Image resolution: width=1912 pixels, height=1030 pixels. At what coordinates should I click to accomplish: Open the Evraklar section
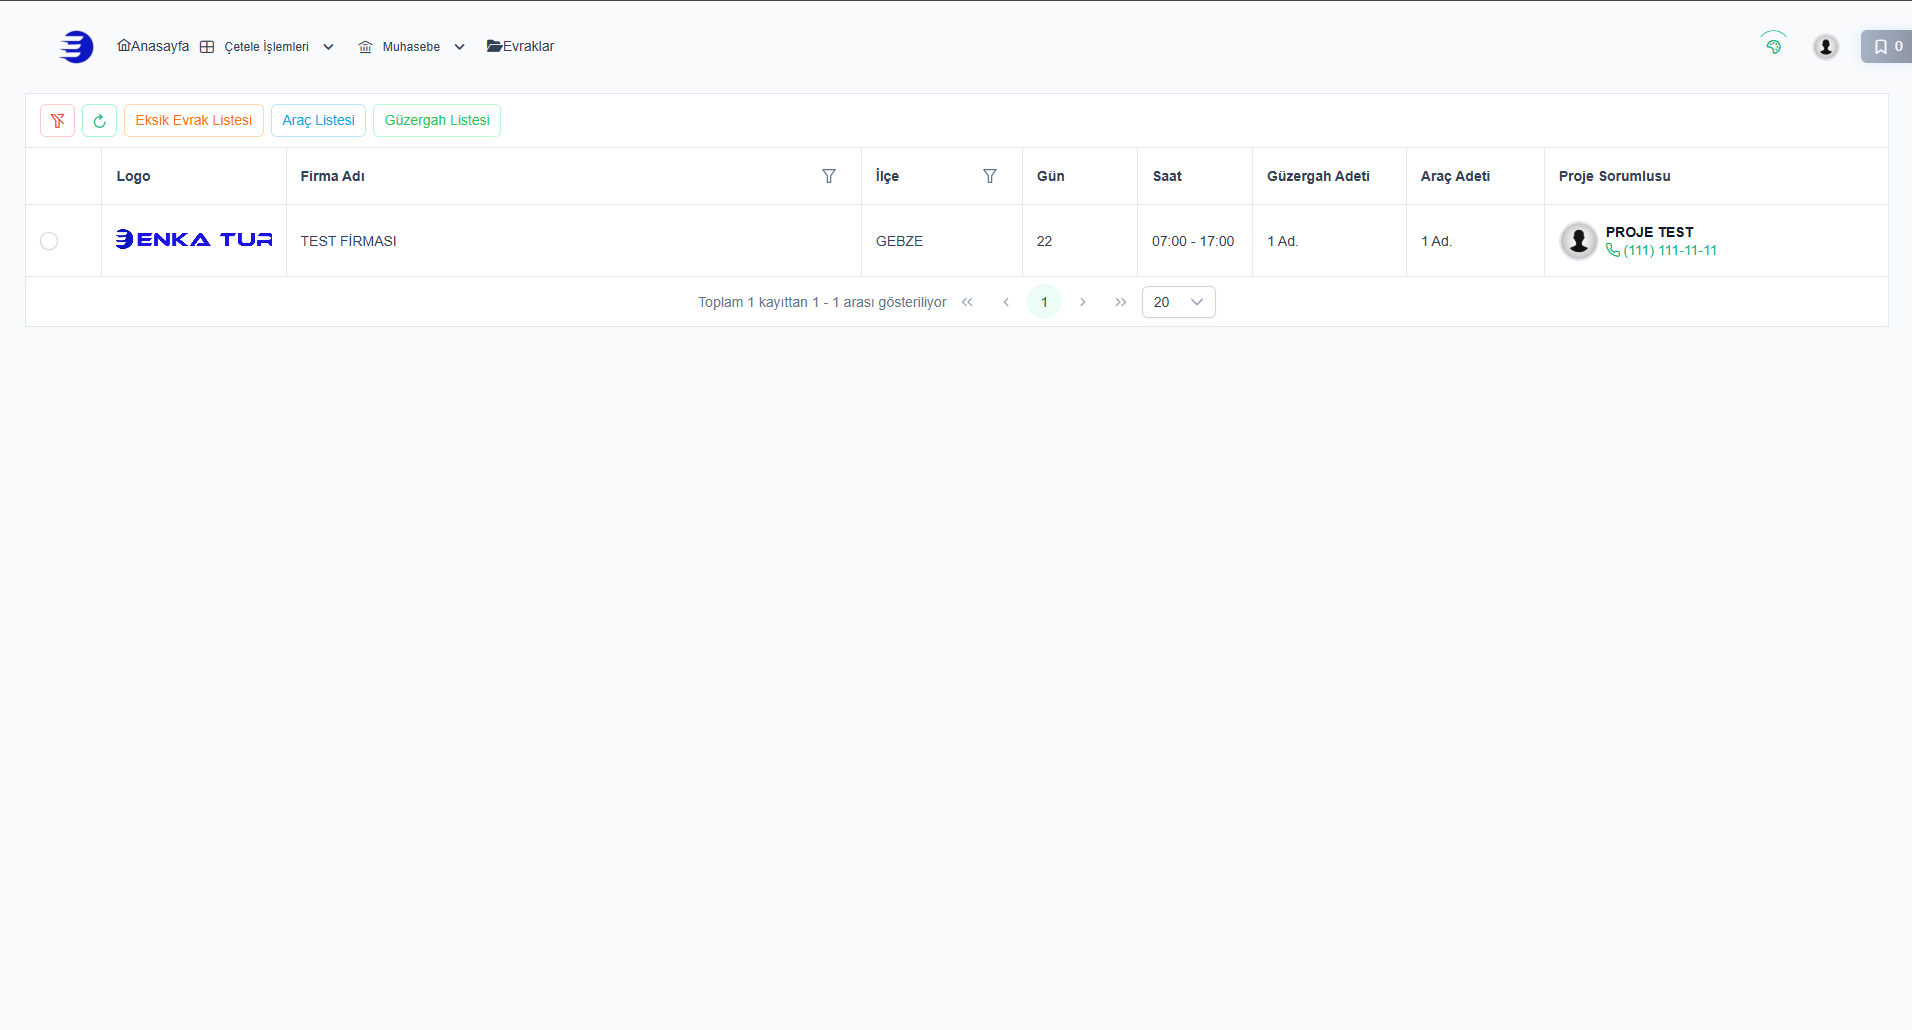pos(520,46)
